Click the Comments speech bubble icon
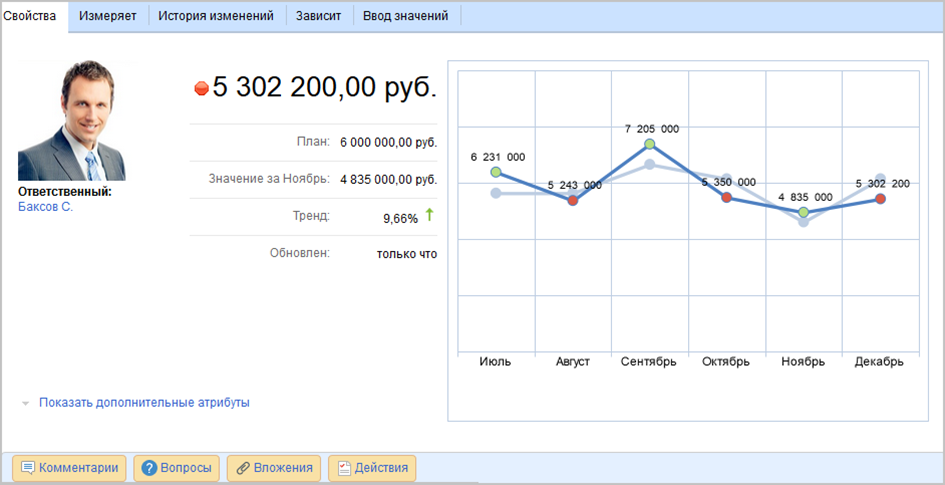 [28, 468]
